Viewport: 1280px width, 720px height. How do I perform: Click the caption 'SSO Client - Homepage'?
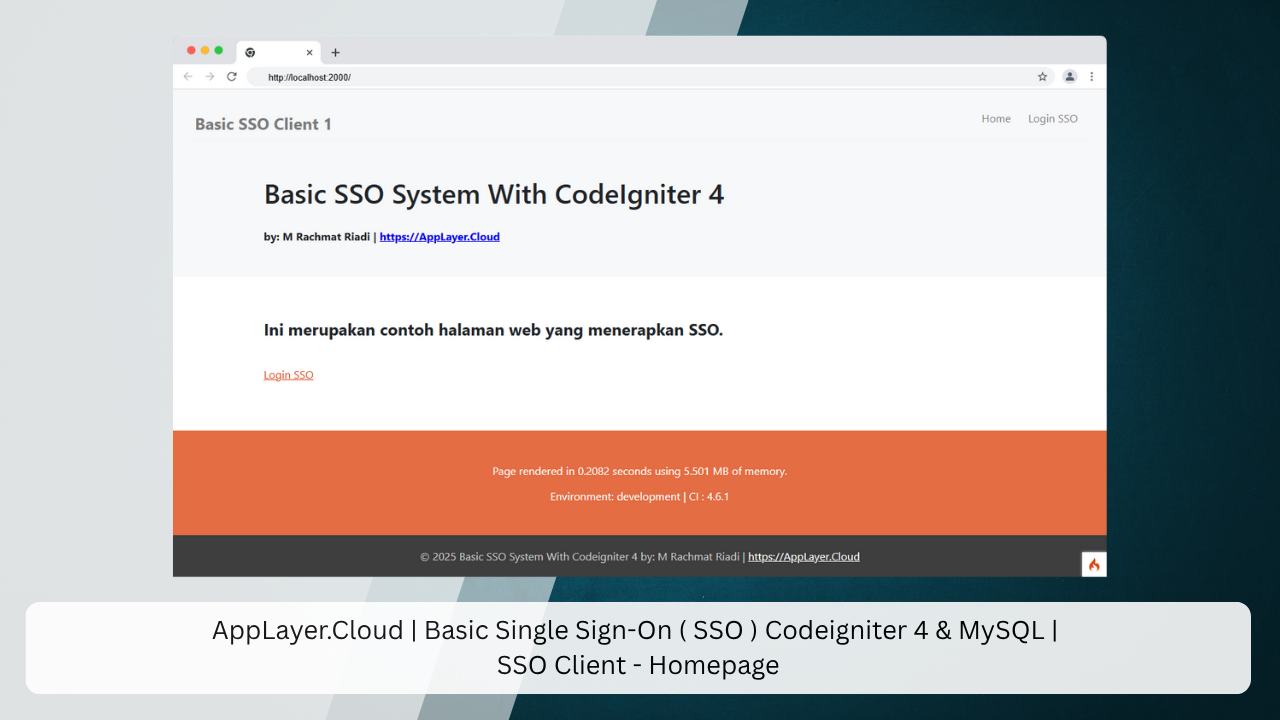638,665
